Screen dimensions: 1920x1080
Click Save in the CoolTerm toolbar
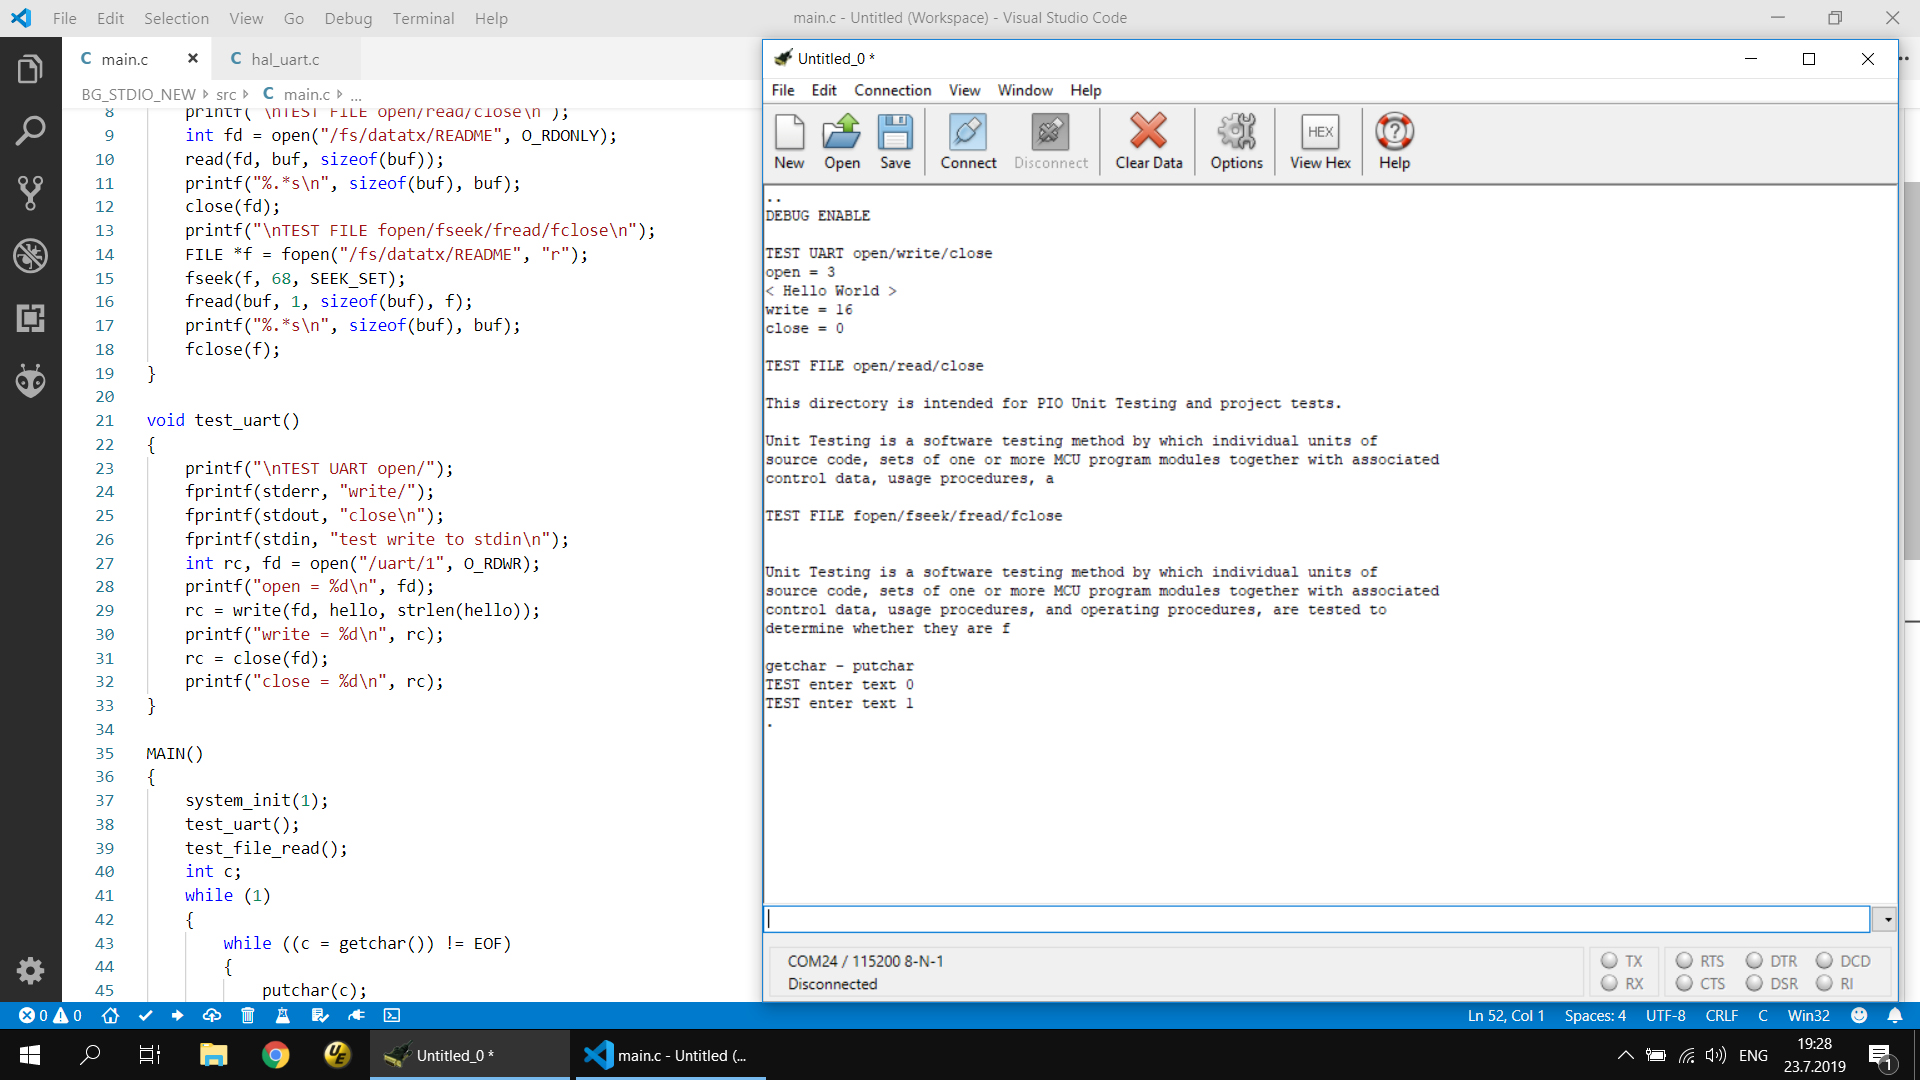(x=895, y=142)
